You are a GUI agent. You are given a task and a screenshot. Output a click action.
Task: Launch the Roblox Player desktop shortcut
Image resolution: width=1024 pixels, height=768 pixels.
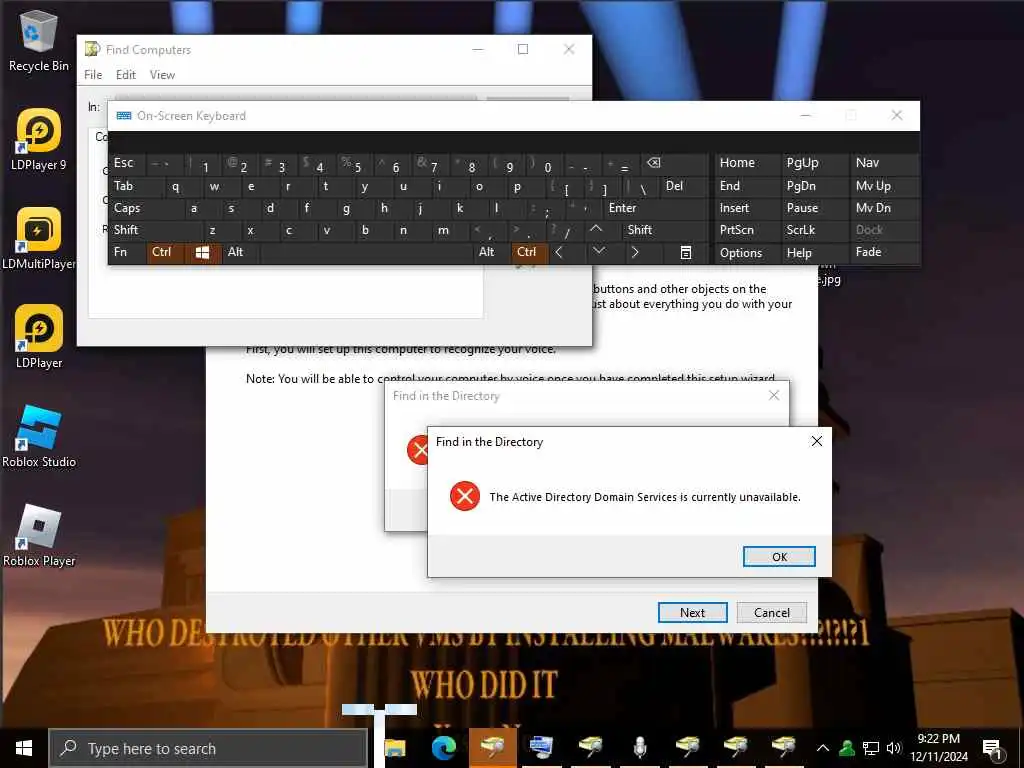pyautogui.click(x=38, y=536)
